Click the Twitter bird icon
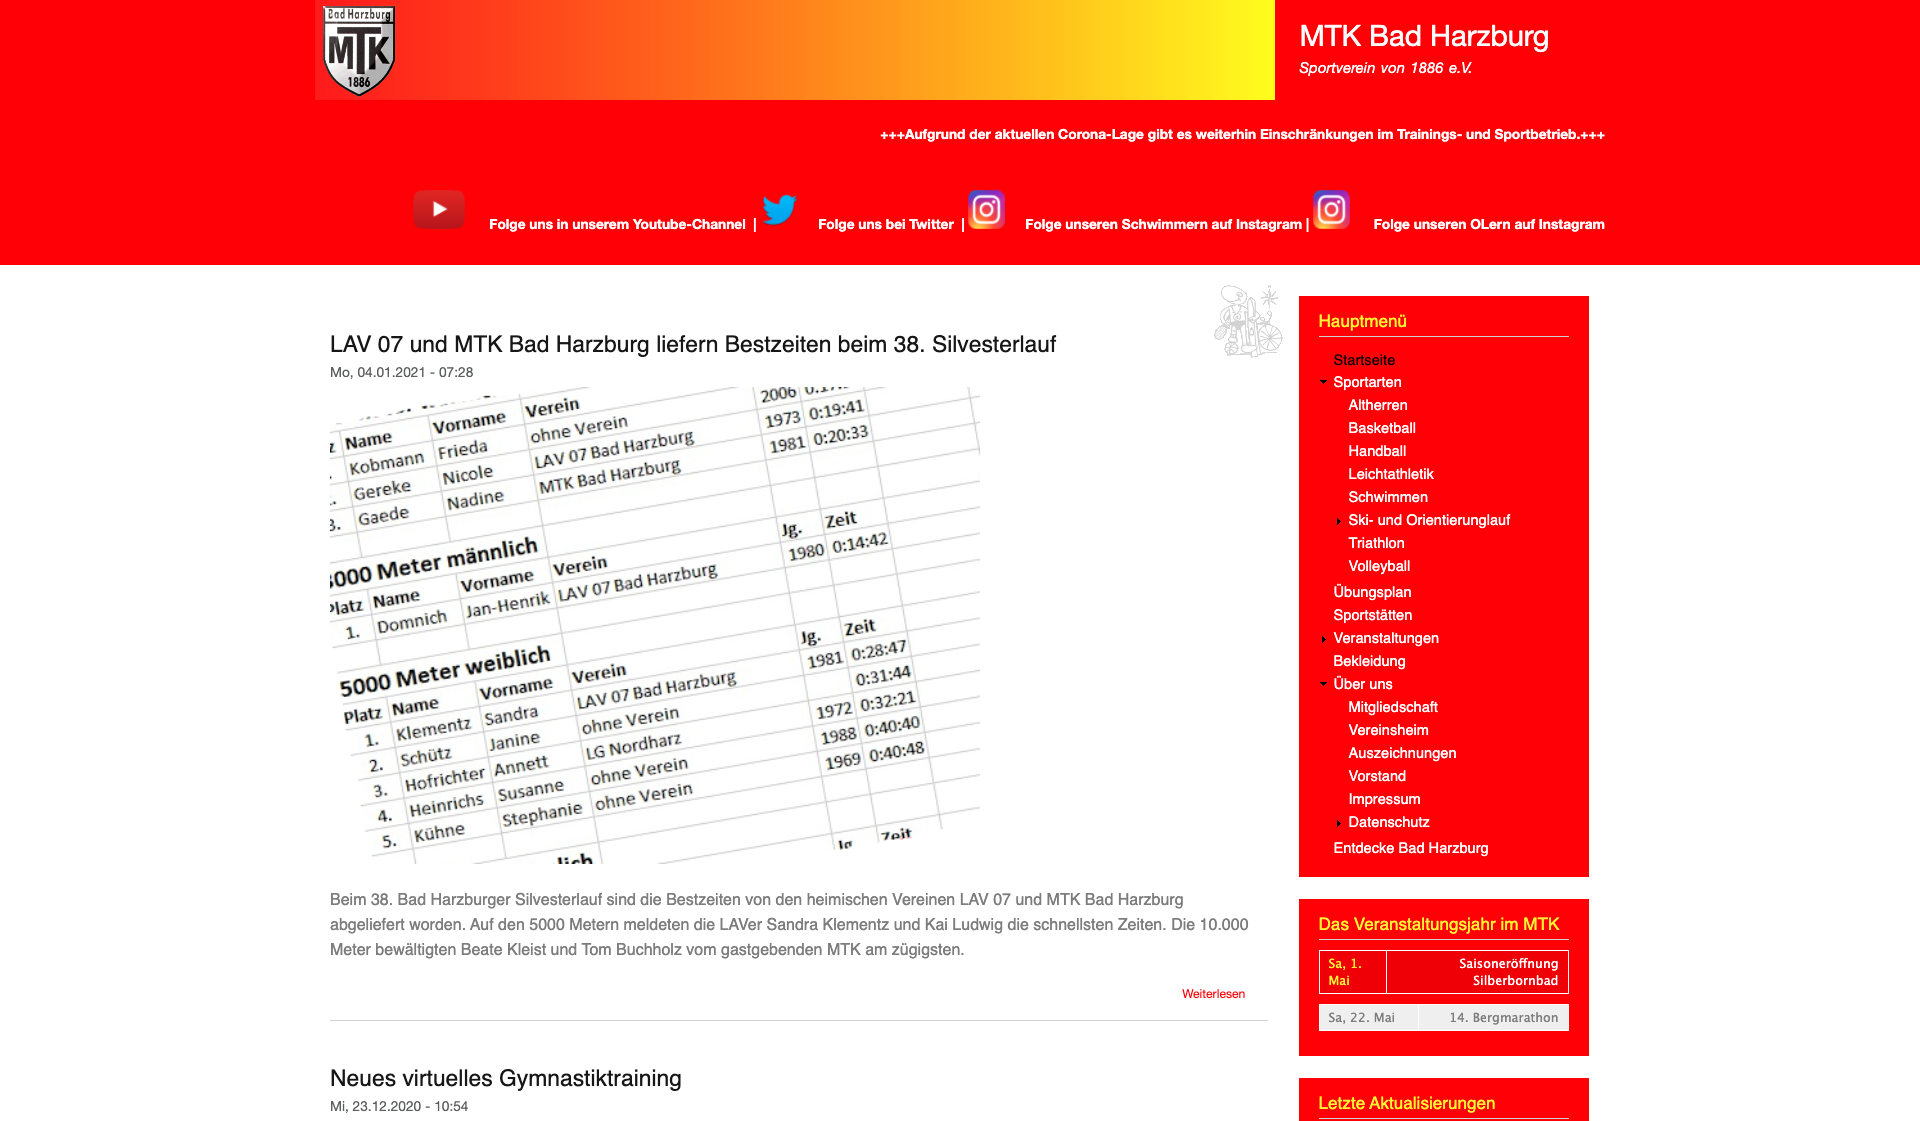 pyautogui.click(x=781, y=210)
